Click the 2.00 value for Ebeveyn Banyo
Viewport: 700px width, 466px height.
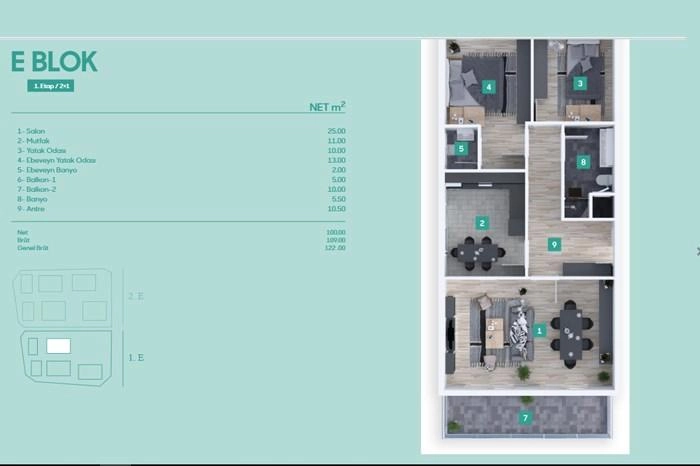(x=339, y=170)
